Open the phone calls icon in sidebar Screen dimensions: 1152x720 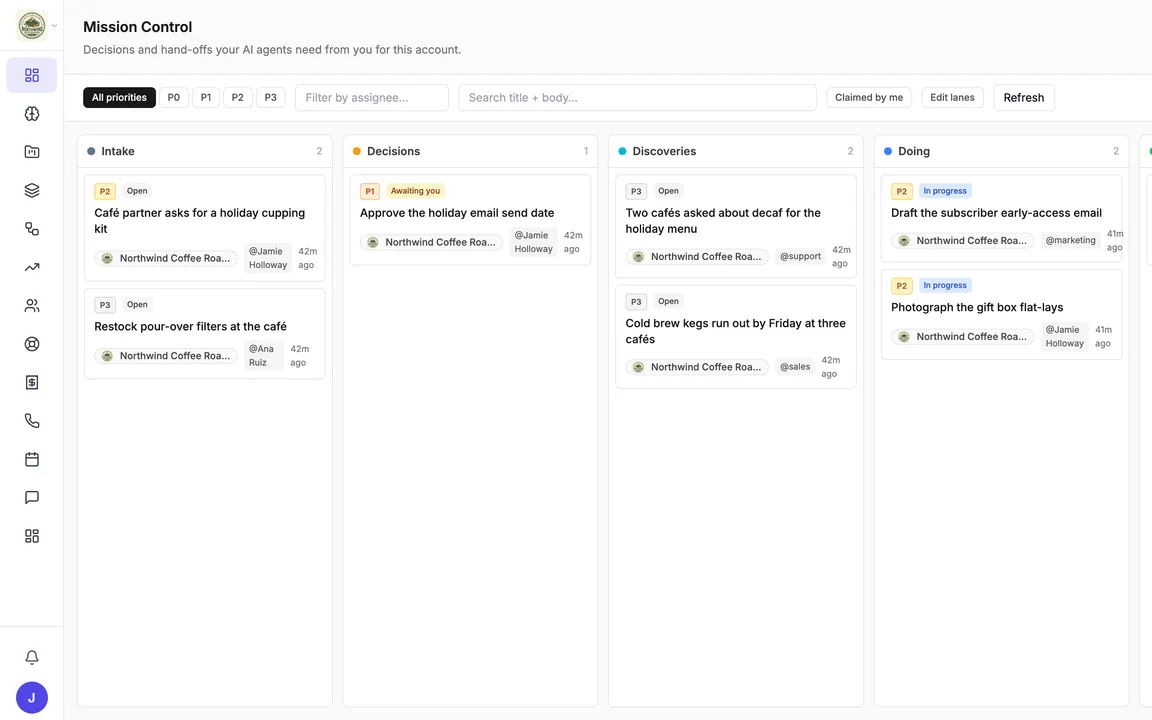coord(32,421)
